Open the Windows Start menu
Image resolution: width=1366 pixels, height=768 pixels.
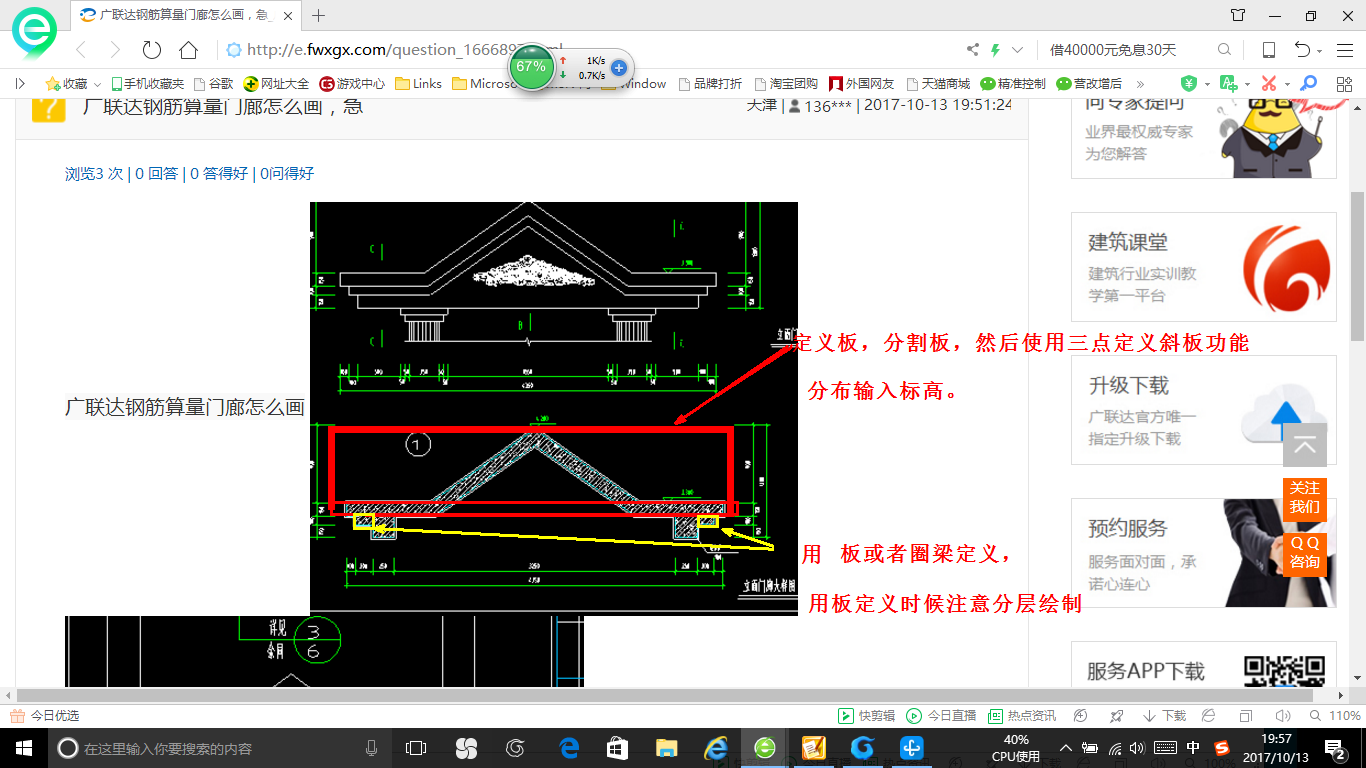coord(23,748)
